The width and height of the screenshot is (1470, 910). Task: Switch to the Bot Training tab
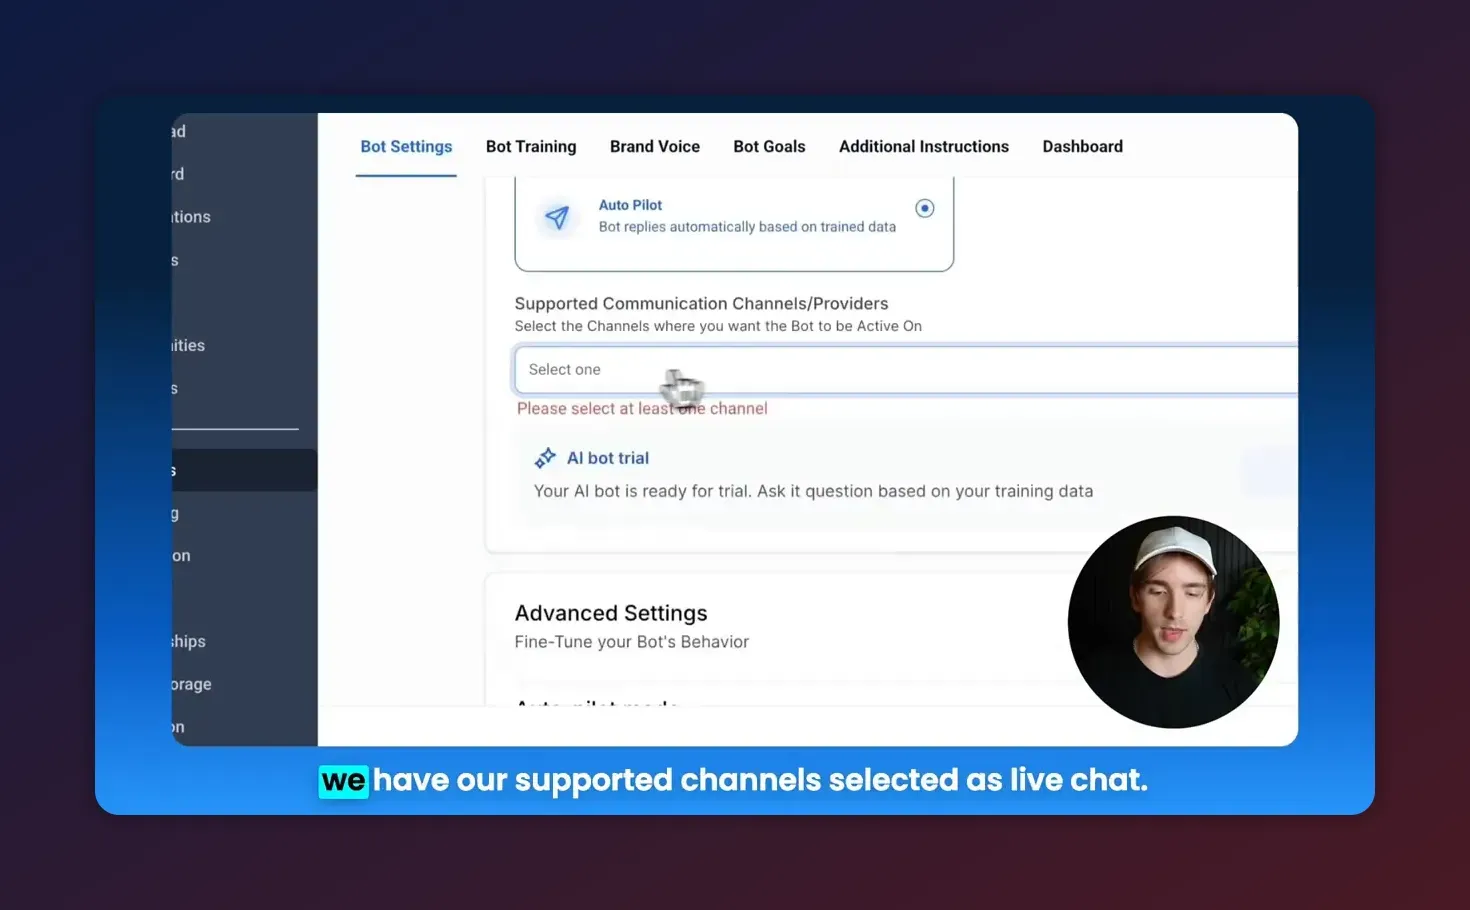[531, 146]
